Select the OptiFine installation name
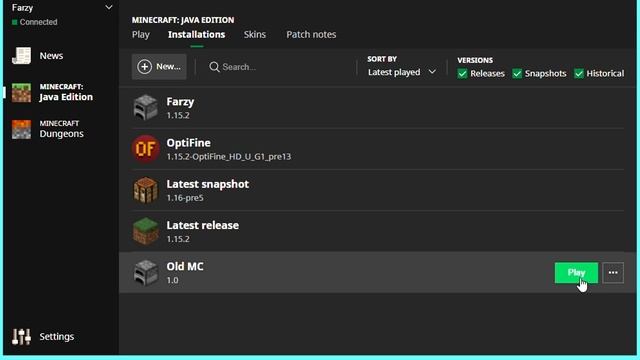The width and height of the screenshot is (640, 360). click(189, 143)
